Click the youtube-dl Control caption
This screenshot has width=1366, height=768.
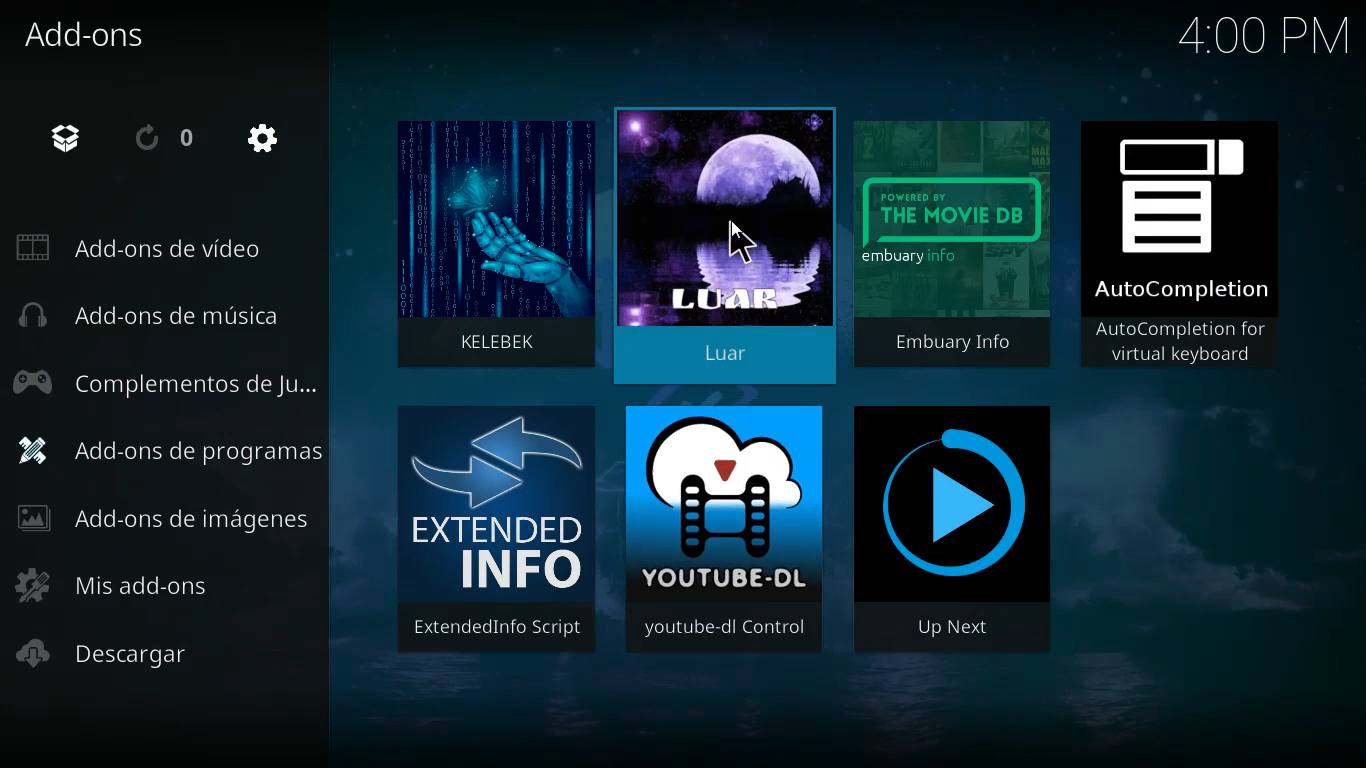point(724,627)
